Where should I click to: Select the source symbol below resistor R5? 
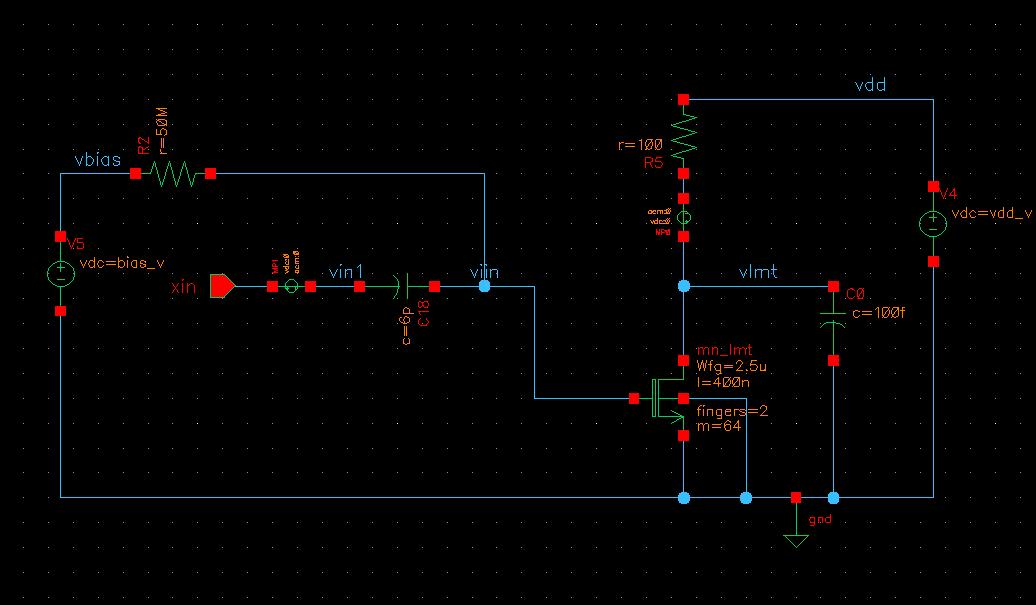(x=684, y=217)
